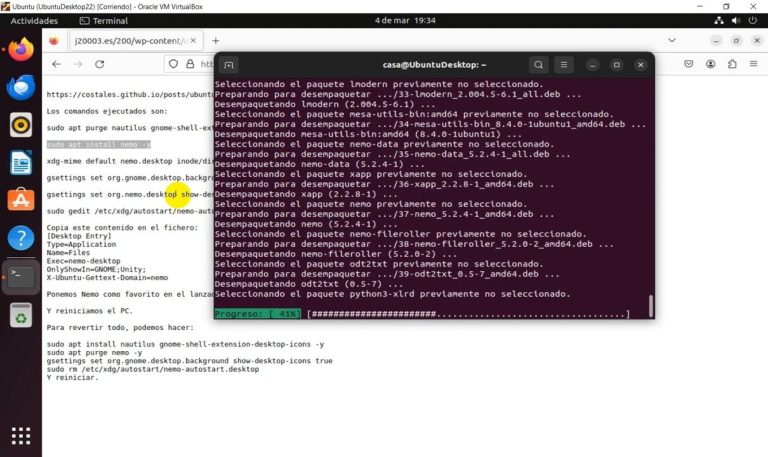This screenshot has width=768, height=457.
Task: Click the 'Exec=nemo-desktop' line
Action: click(83, 261)
